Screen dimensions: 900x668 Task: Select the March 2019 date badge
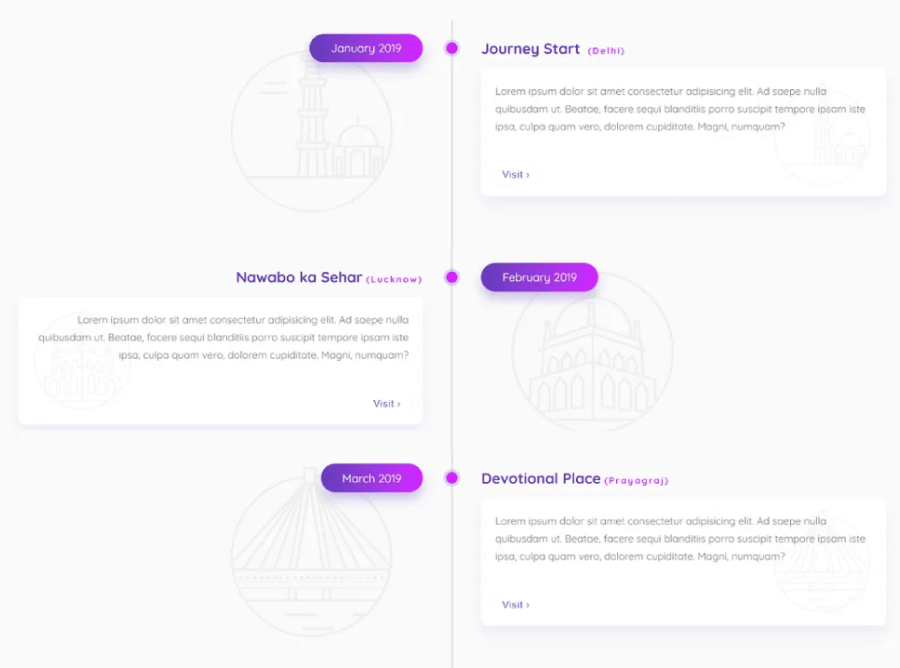[x=372, y=478]
